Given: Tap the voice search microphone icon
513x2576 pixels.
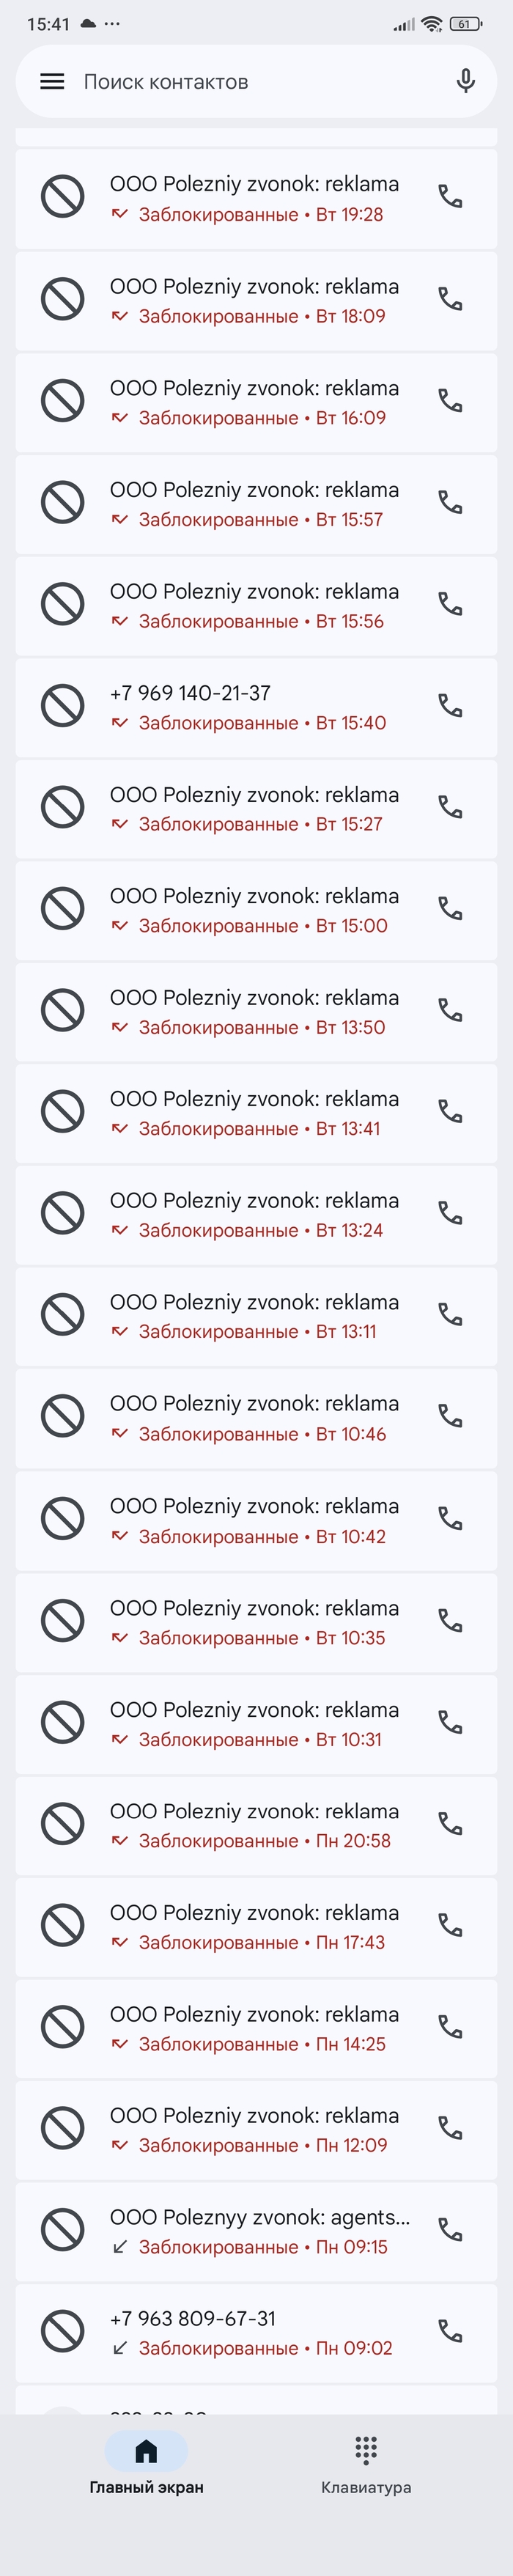Looking at the screenshot, I should [x=465, y=82].
